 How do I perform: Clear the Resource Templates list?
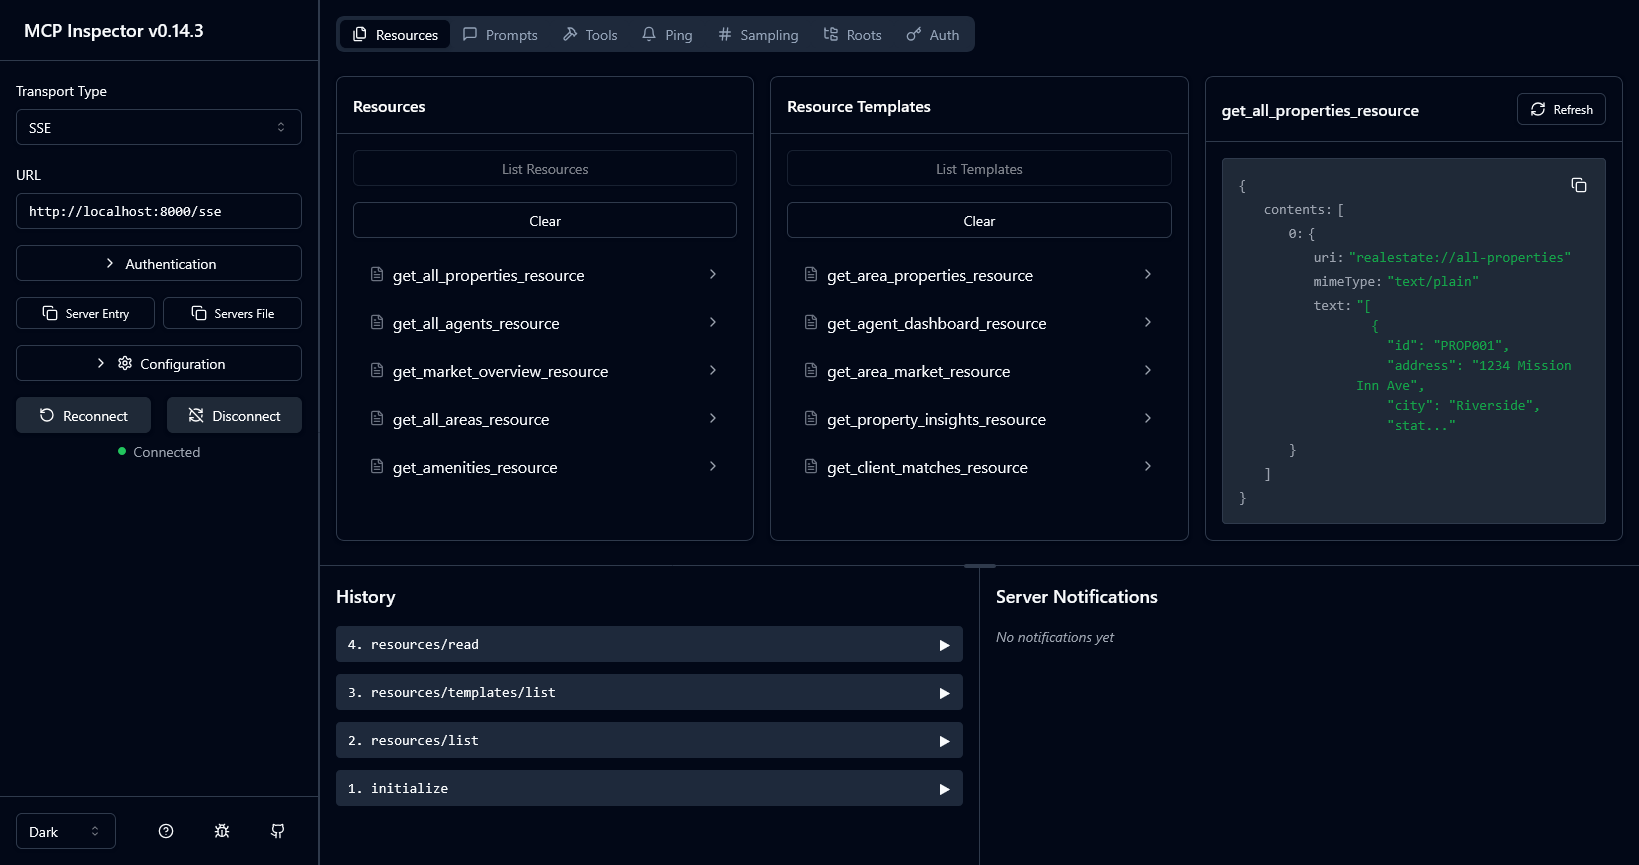pyautogui.click(x=979, y=220)
